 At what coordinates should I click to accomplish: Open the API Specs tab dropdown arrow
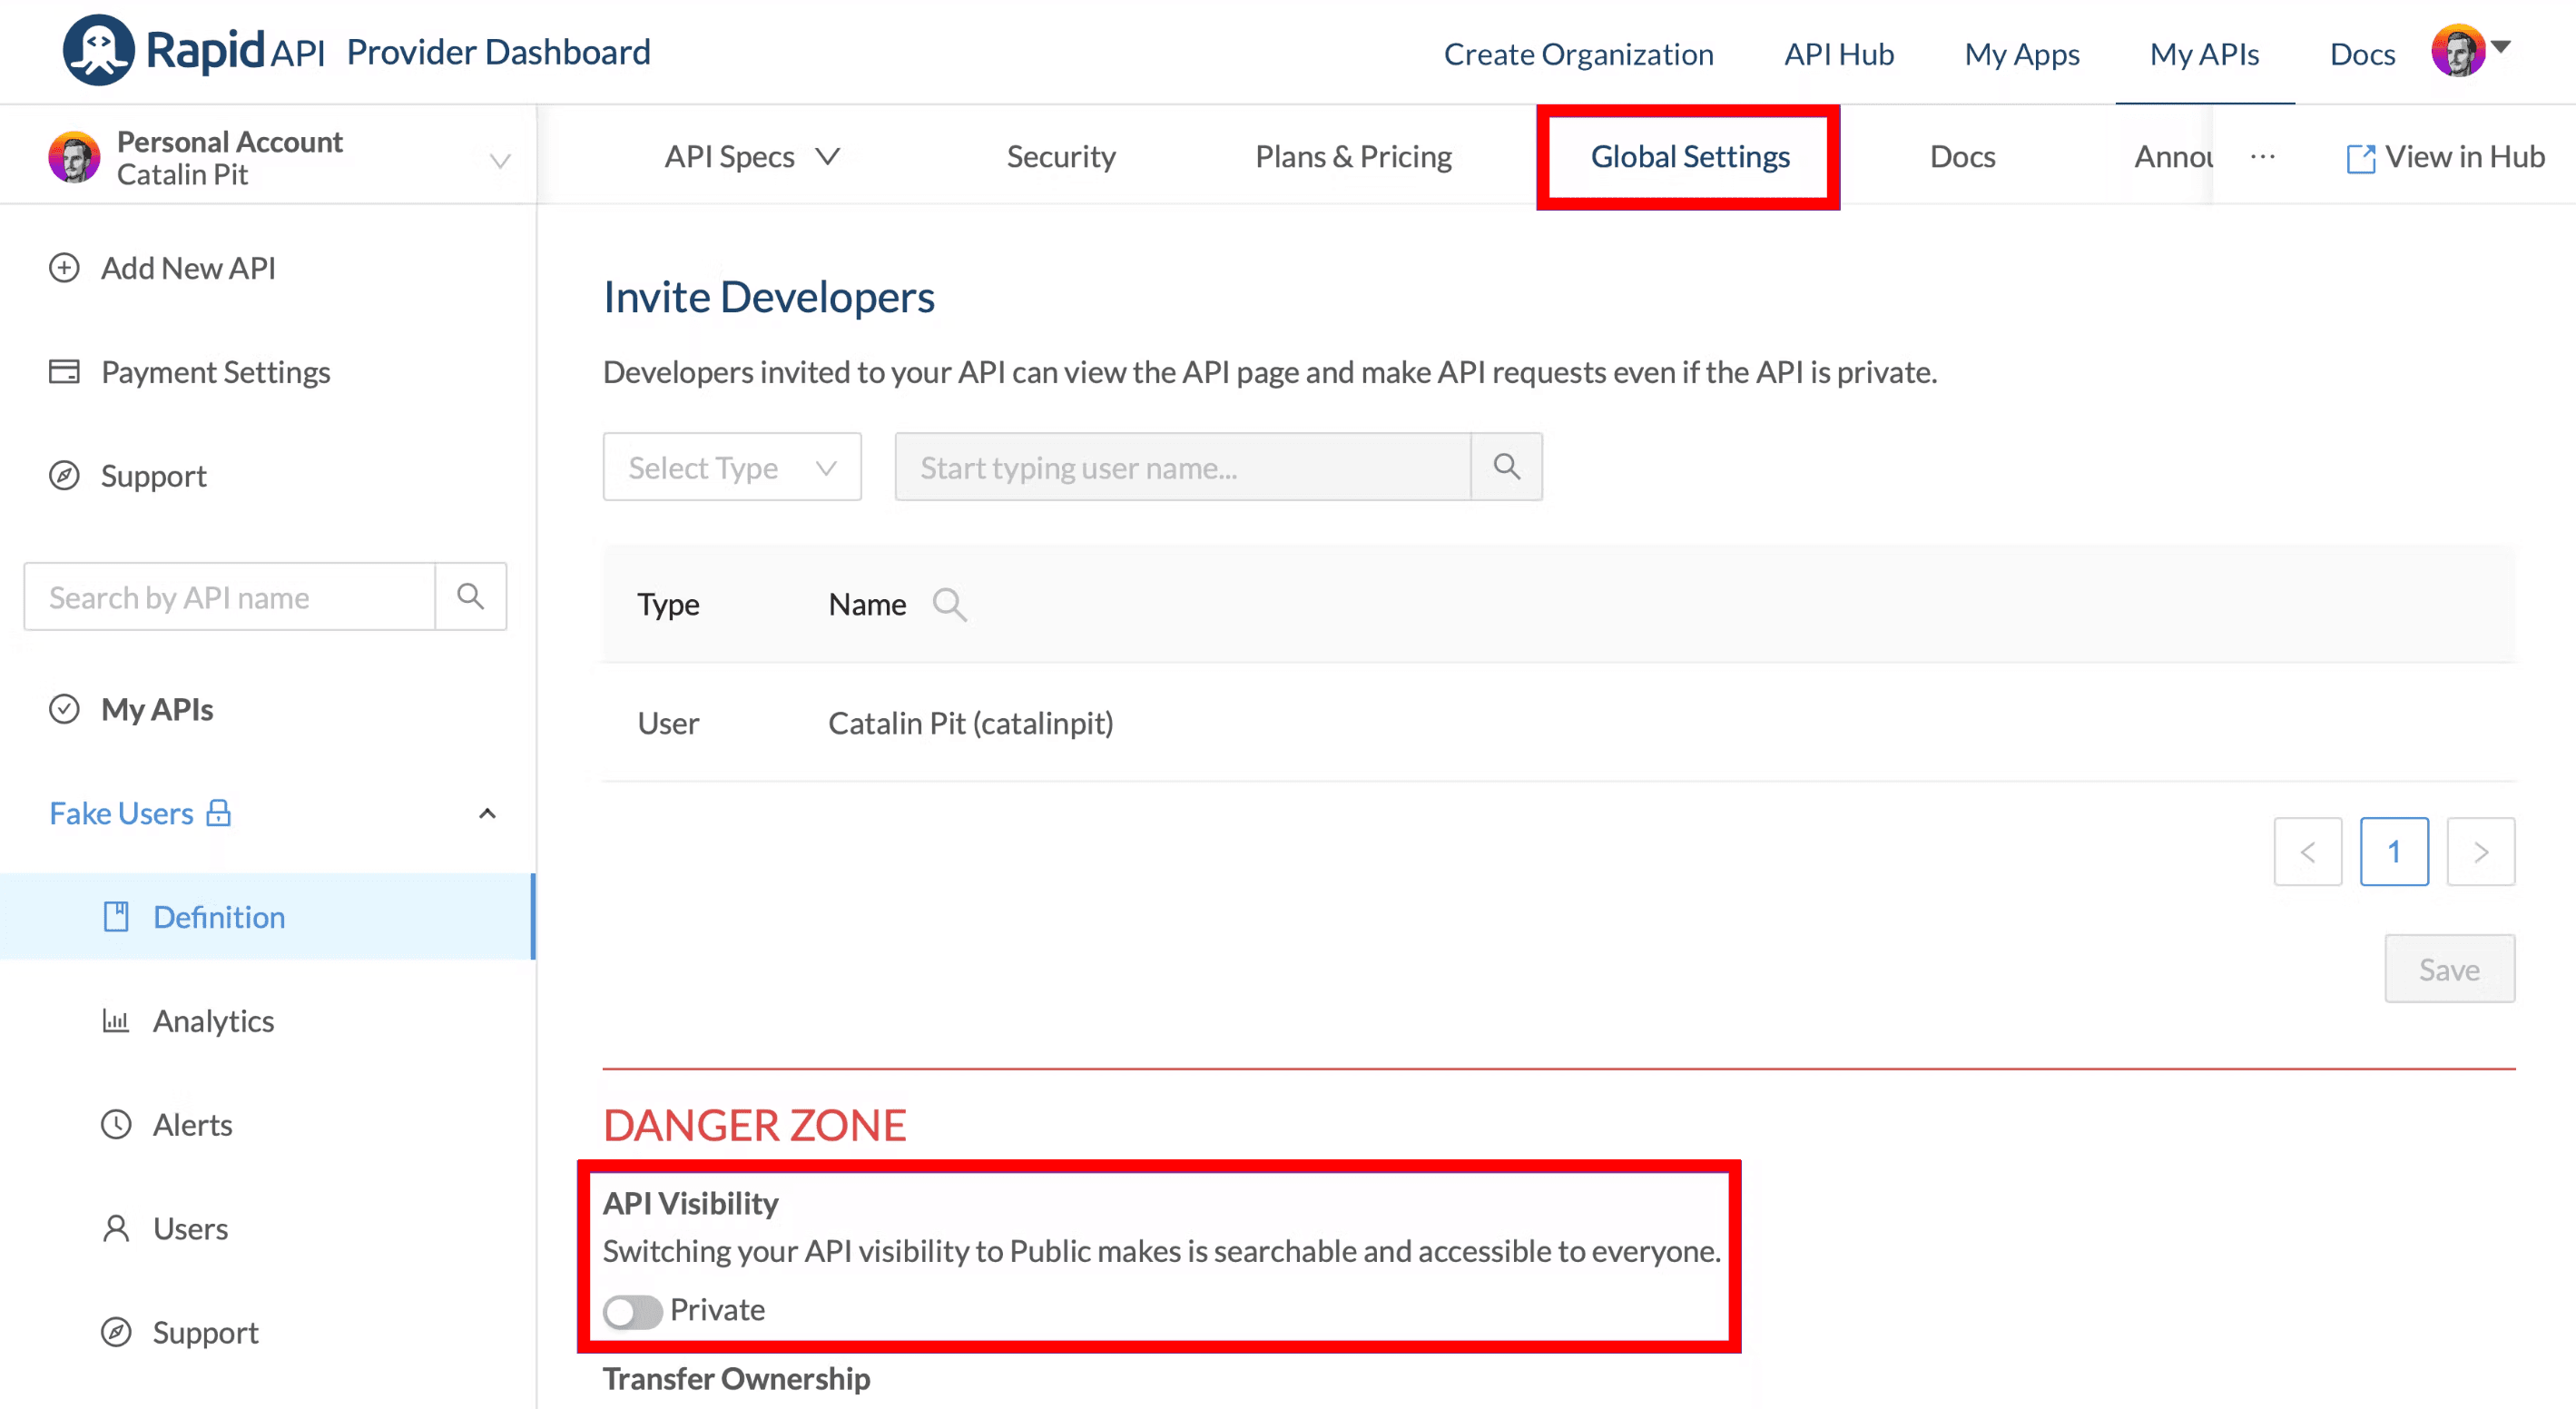click(x=827, y=156)
